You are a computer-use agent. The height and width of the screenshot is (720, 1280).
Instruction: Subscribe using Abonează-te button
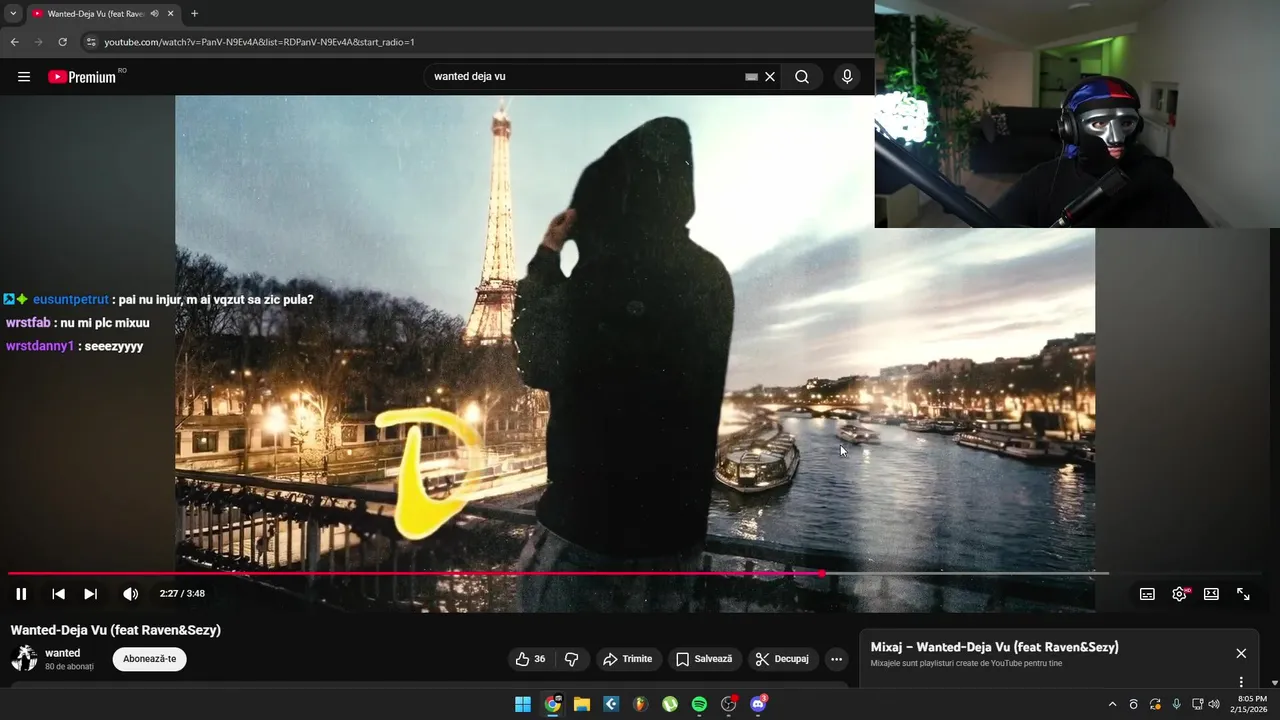point(150,659)
